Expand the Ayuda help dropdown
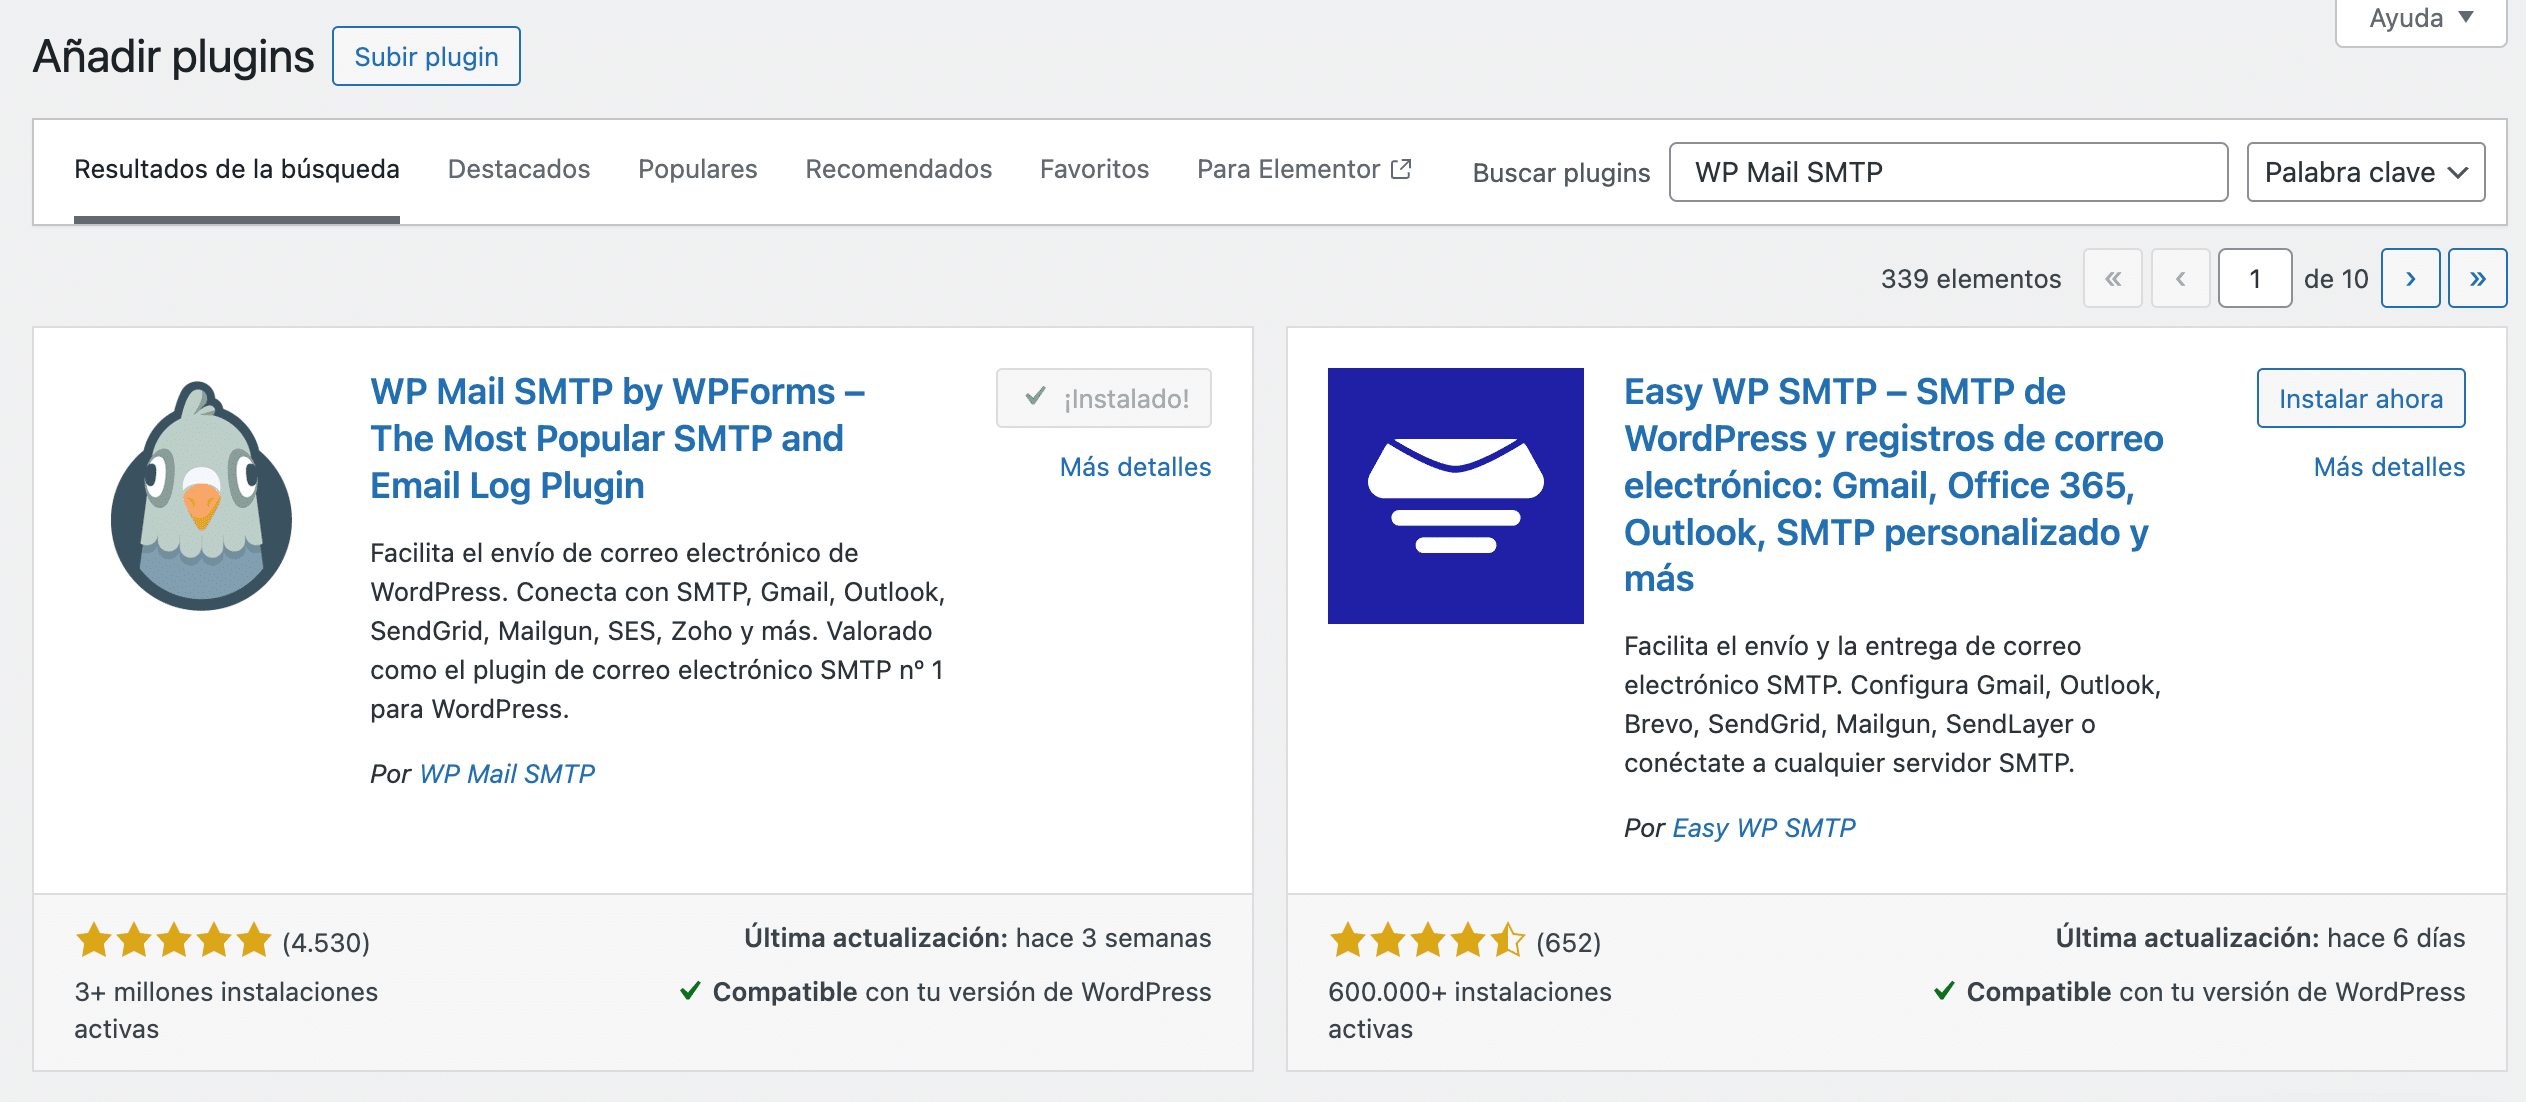This screenshot has width=2526, height=1102. 2420,18
